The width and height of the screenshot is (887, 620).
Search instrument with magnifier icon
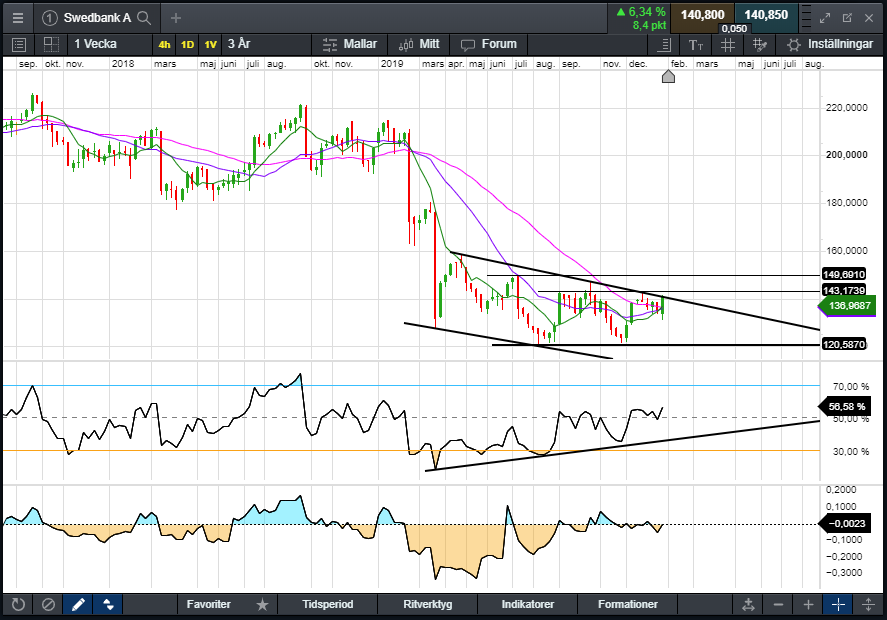[x=144, y=18]
